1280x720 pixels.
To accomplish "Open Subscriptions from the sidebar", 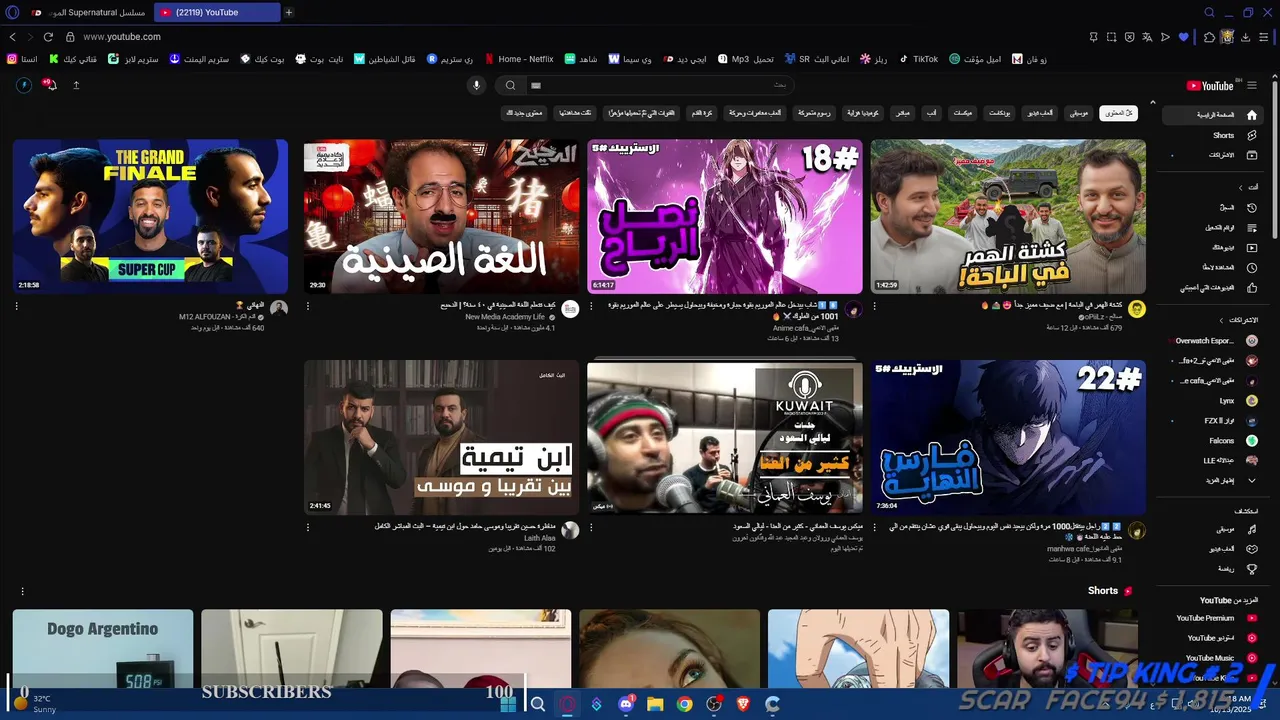I will point(1212,155).
